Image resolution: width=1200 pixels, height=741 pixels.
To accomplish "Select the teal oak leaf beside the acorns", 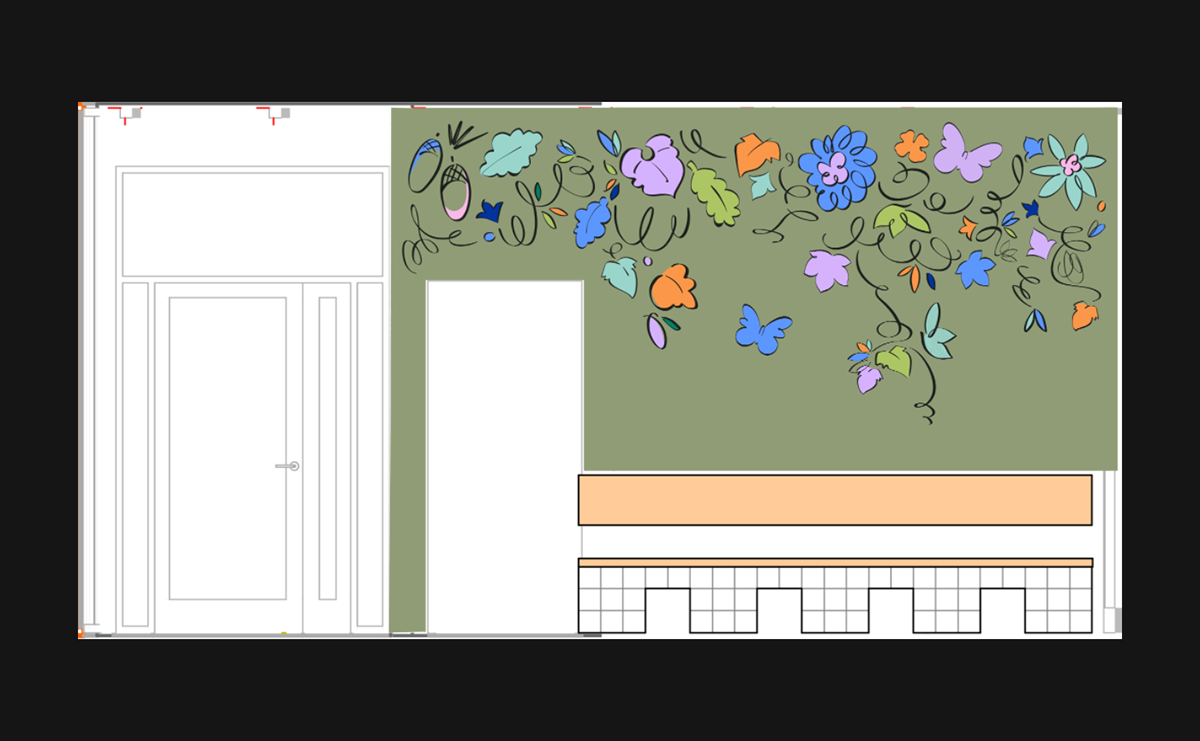I will (x=511, y=154).
